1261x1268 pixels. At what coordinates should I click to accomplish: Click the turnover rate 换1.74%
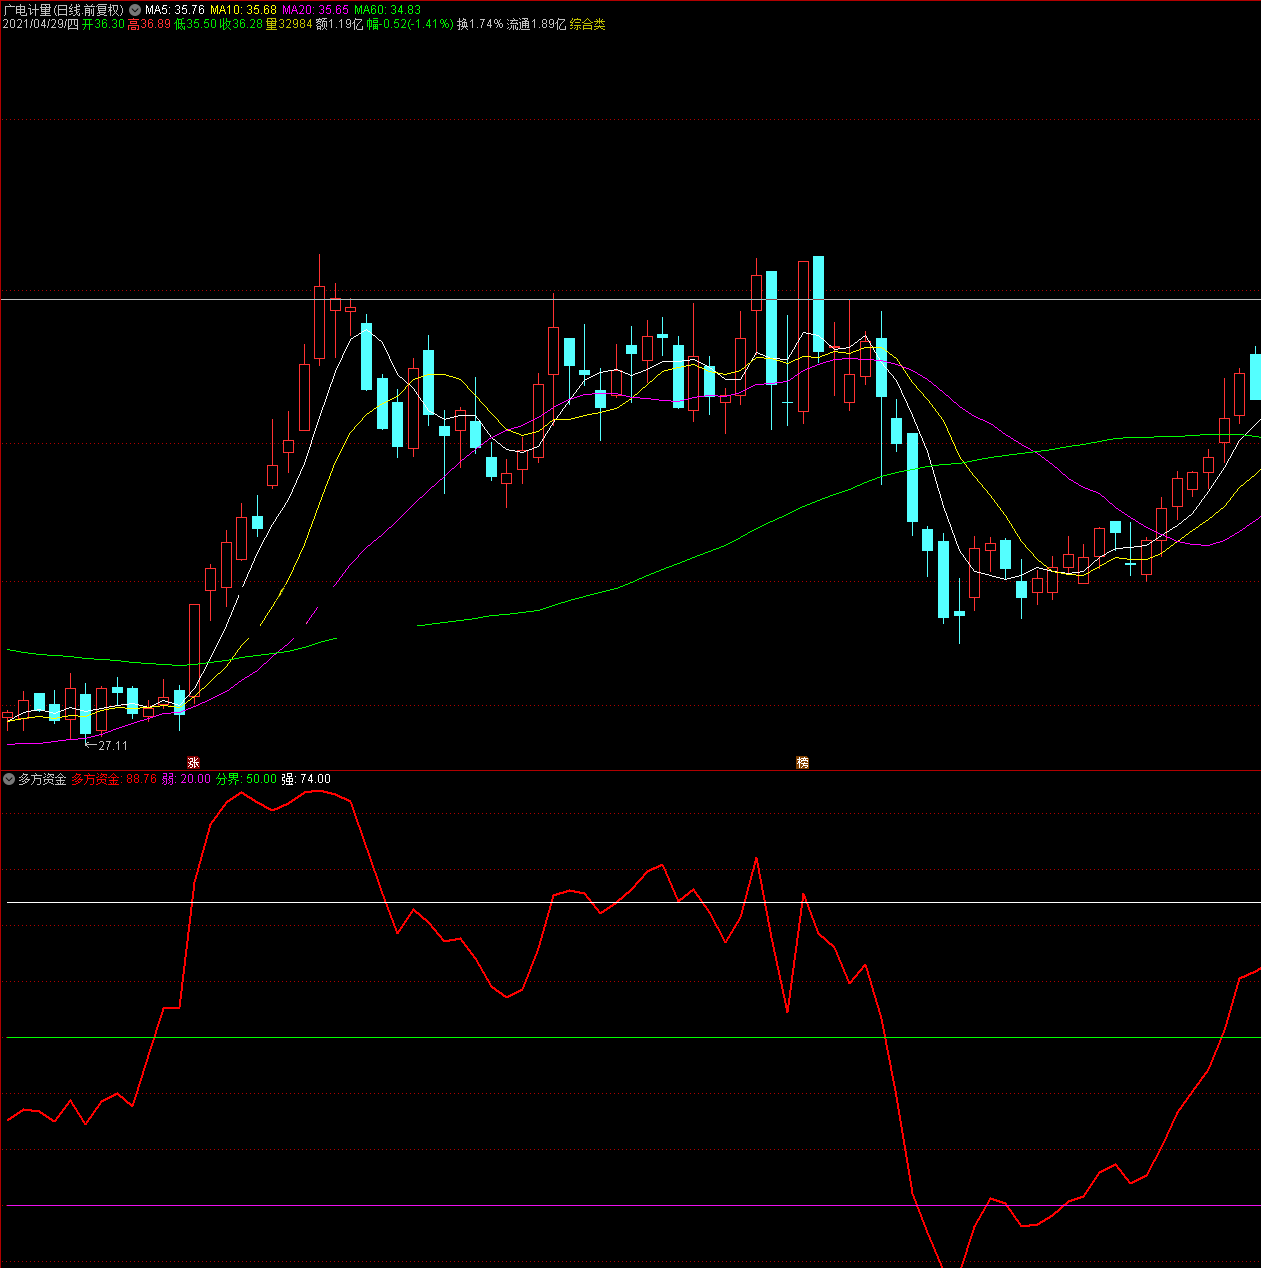tap(480, 24)
